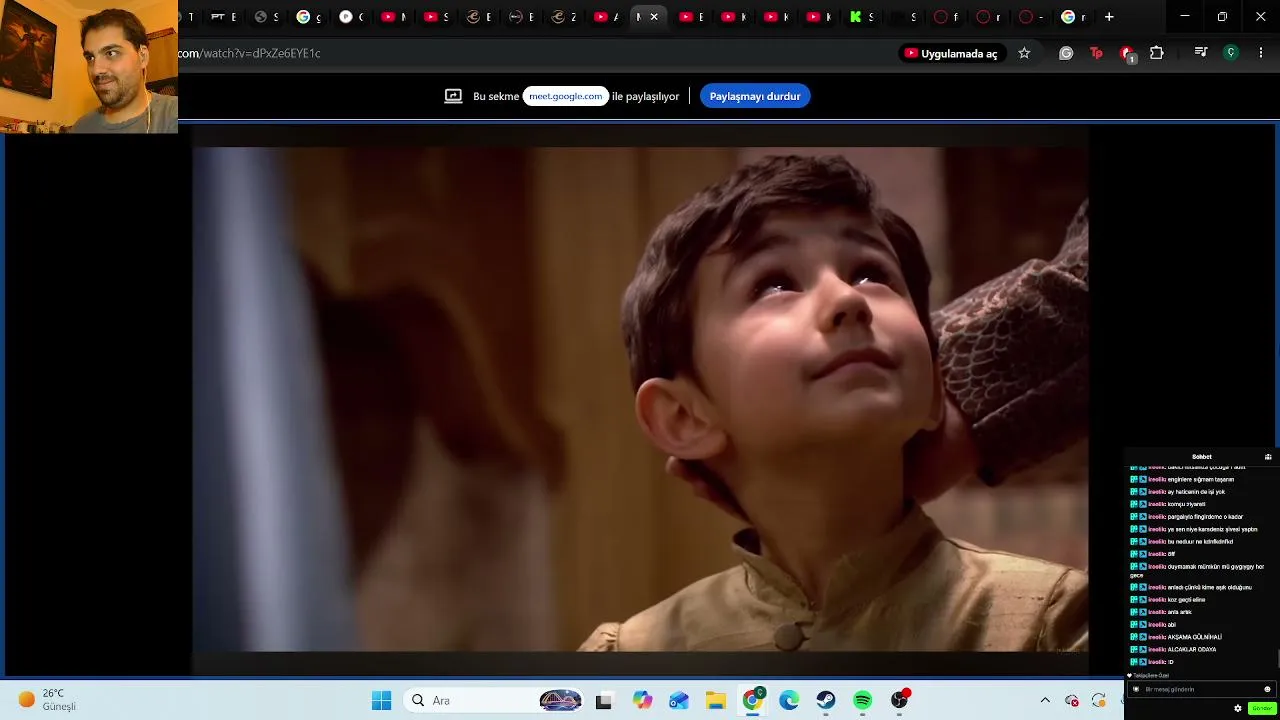
Task: Click the Grammarly extension icon
Action: pyautogui.click(x=1066, y=53)
